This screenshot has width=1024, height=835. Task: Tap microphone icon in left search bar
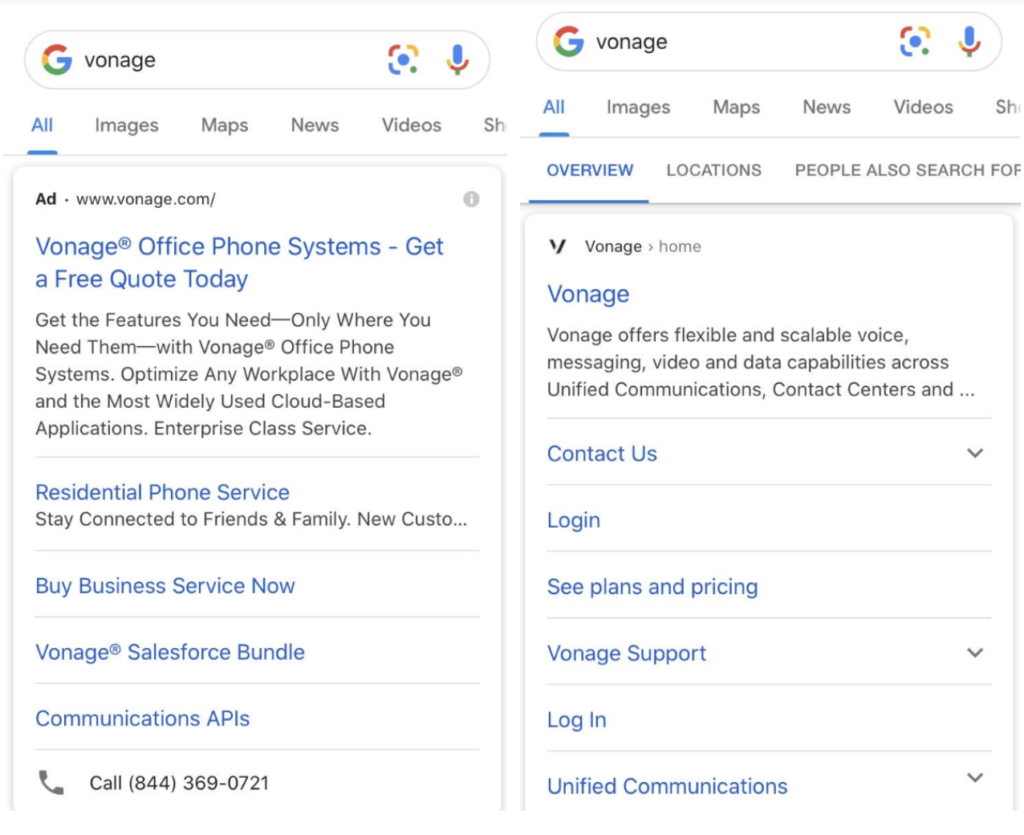pos(457,59)
